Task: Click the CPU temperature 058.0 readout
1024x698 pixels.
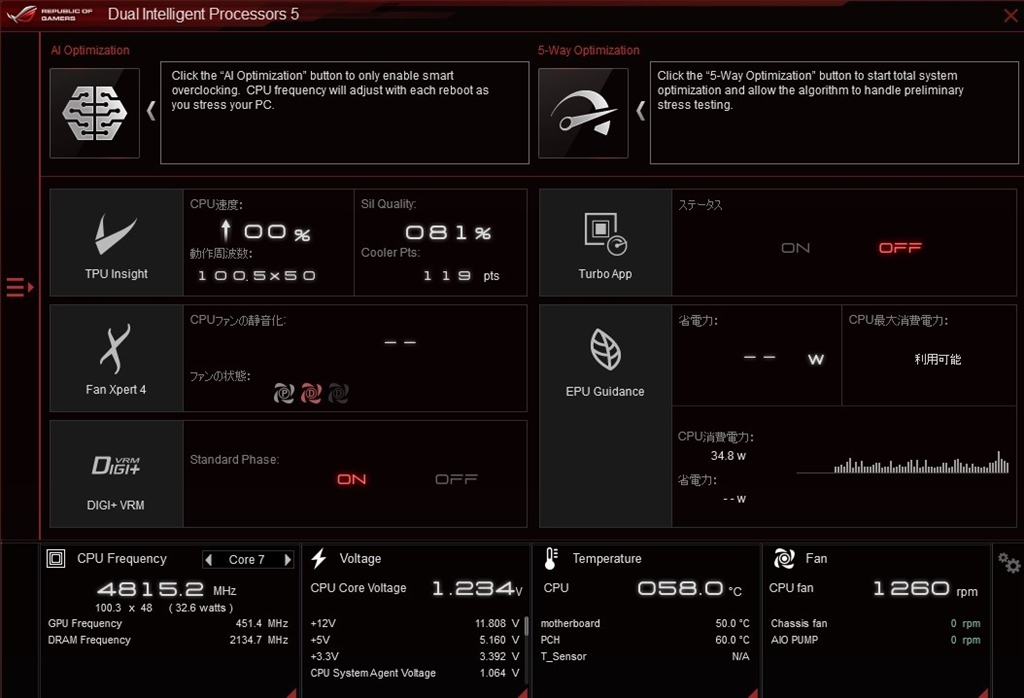Action: [x=690, y=589]
